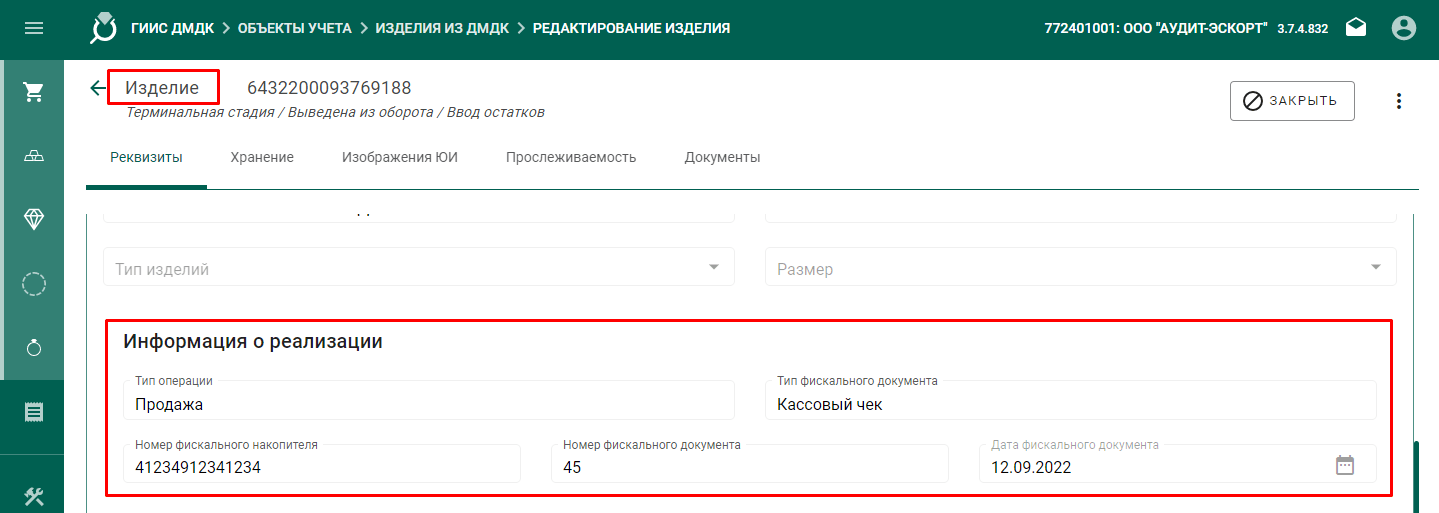Click the Дата фискального документа field
This screenshot has height=513, width=1439.
pos(1178,464)
